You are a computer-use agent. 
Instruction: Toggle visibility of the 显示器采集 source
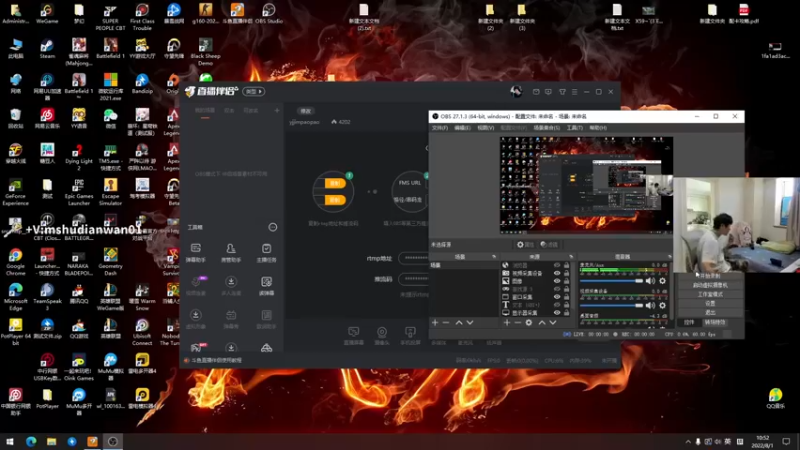click(557, 312)
